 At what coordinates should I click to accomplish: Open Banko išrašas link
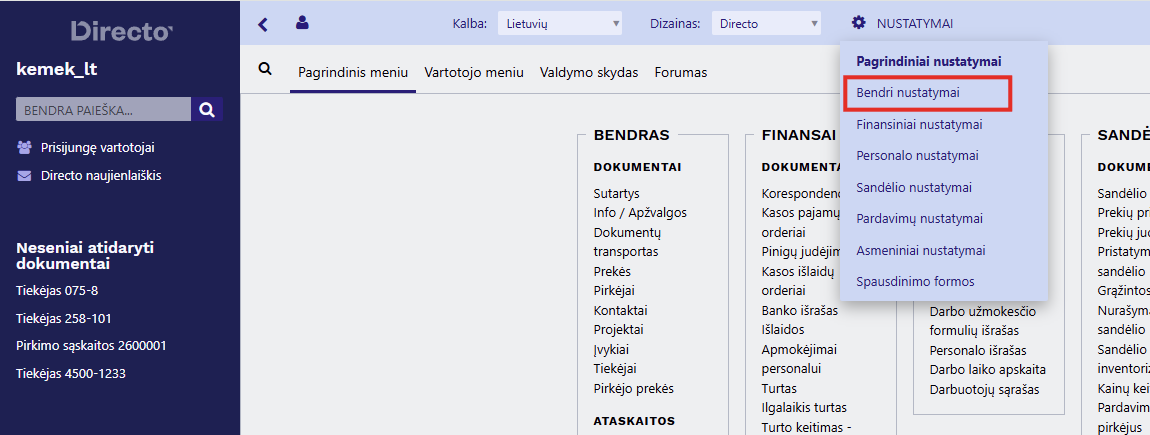pos(799,310)
